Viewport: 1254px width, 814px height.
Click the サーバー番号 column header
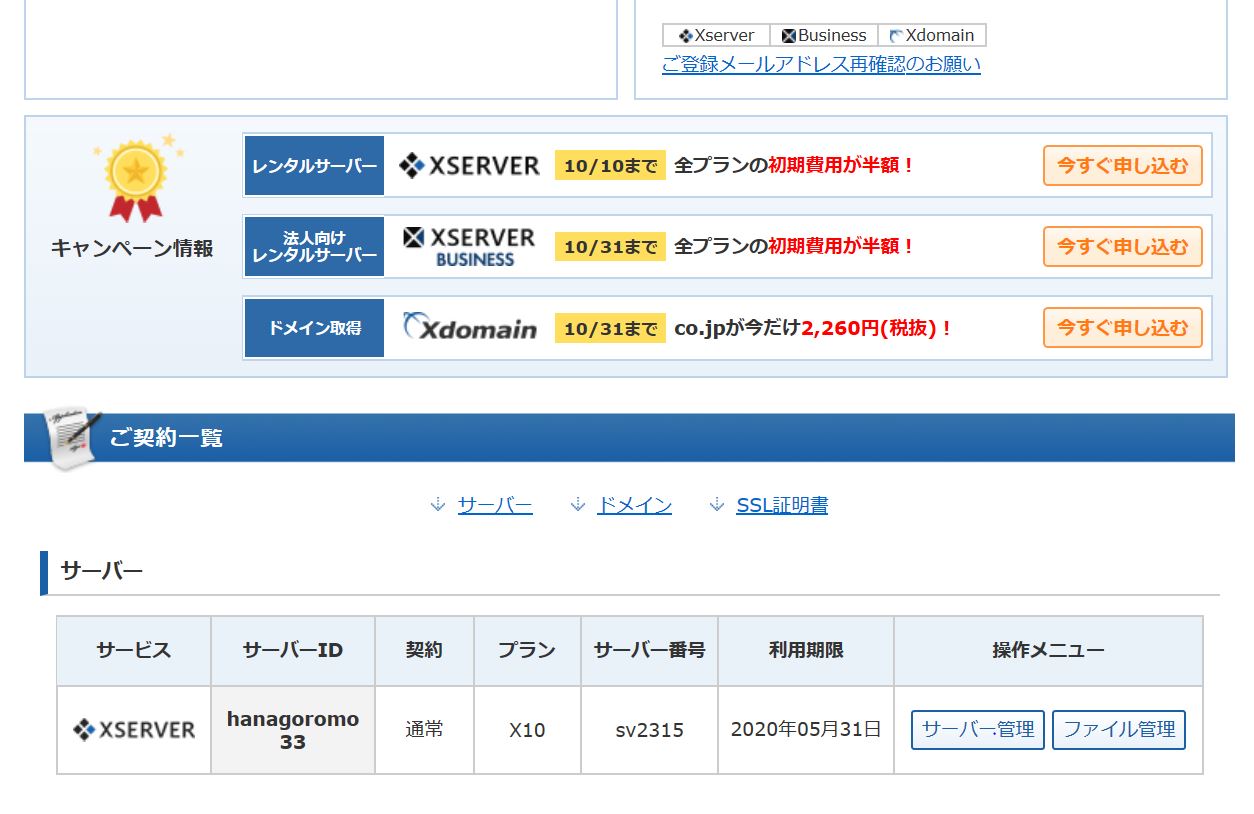(650, 651)
